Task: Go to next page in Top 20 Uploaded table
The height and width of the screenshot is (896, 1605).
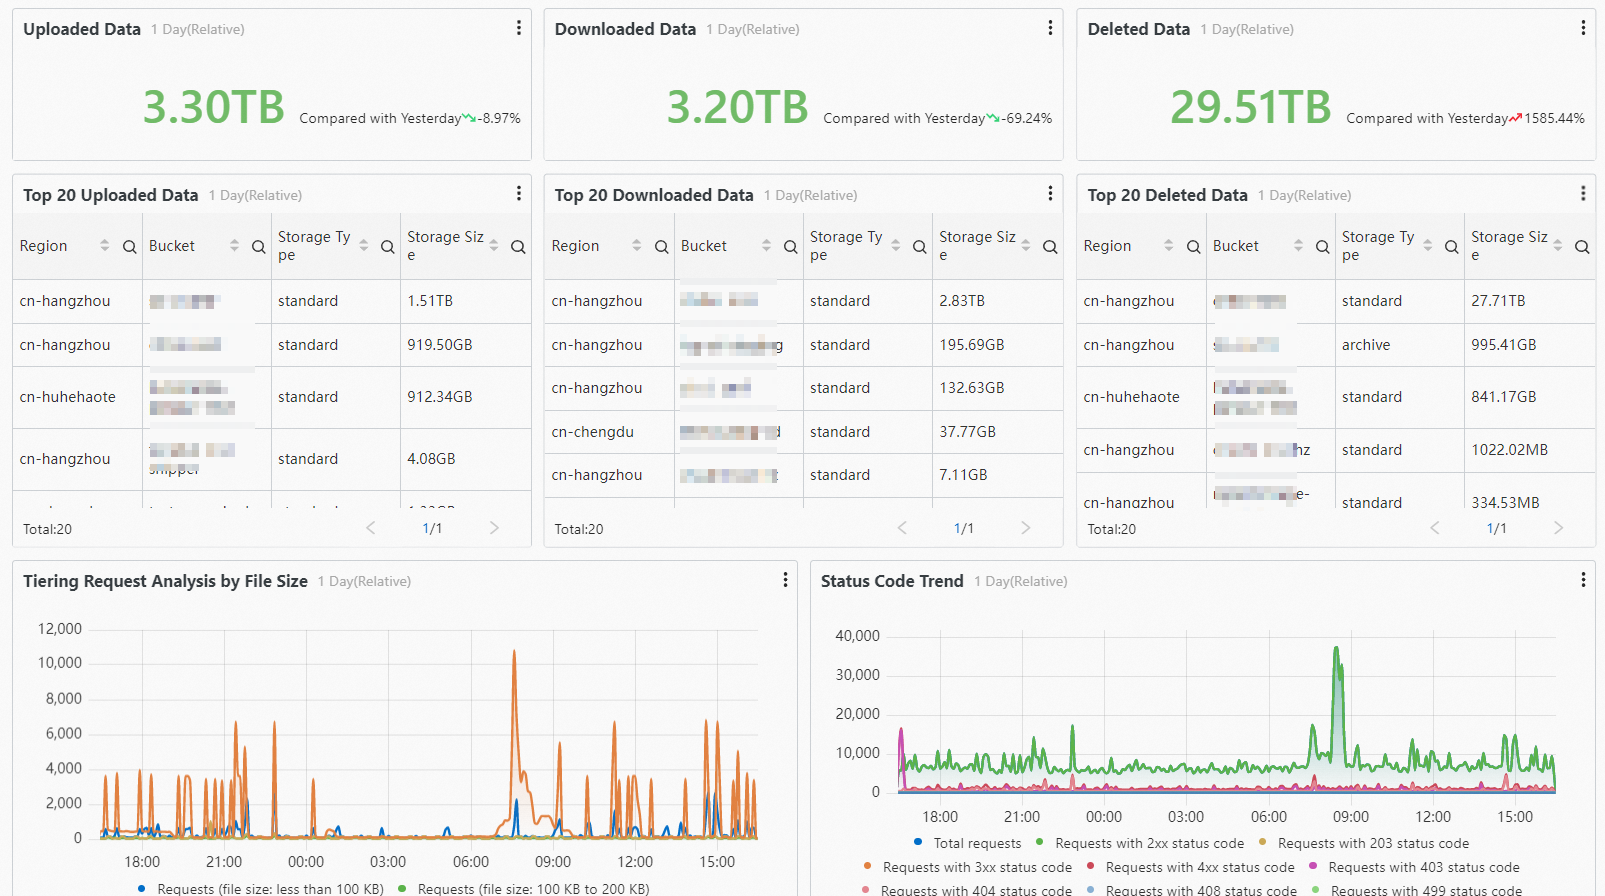Action: (x=494, y=528)
